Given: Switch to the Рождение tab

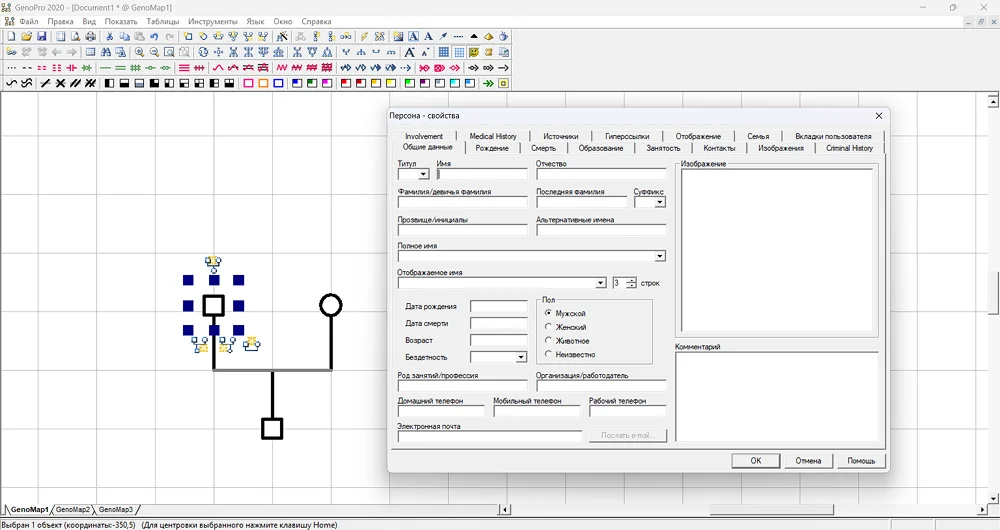Looking at the screenshot, I should click(492, 148).
